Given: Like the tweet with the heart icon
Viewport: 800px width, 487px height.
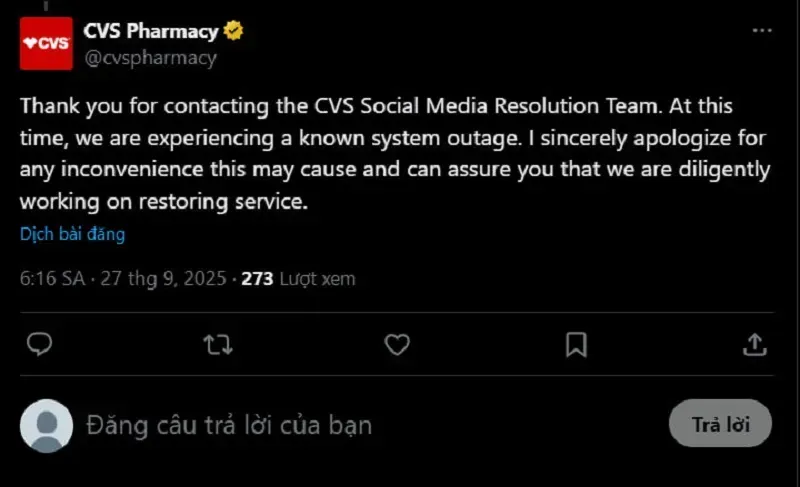Looking at the screenshot, I should (x=397, y=345).
